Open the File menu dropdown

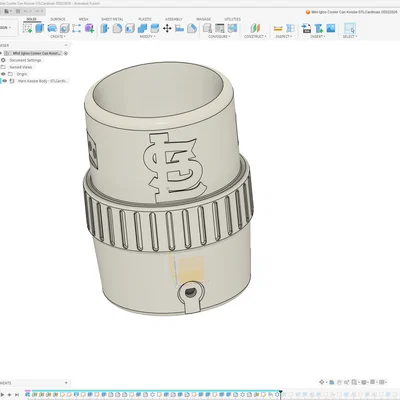pyautogui.click(x=7, y=11)
